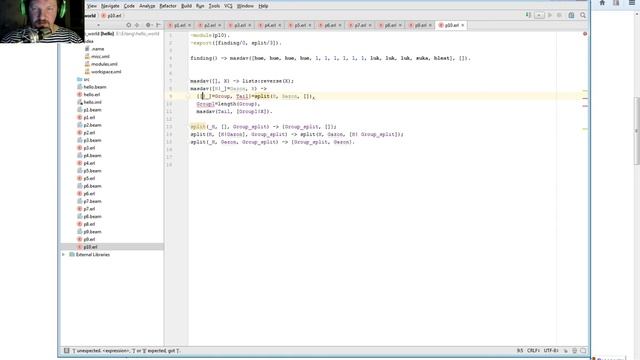Click the Run green play icon

[550, 15]
